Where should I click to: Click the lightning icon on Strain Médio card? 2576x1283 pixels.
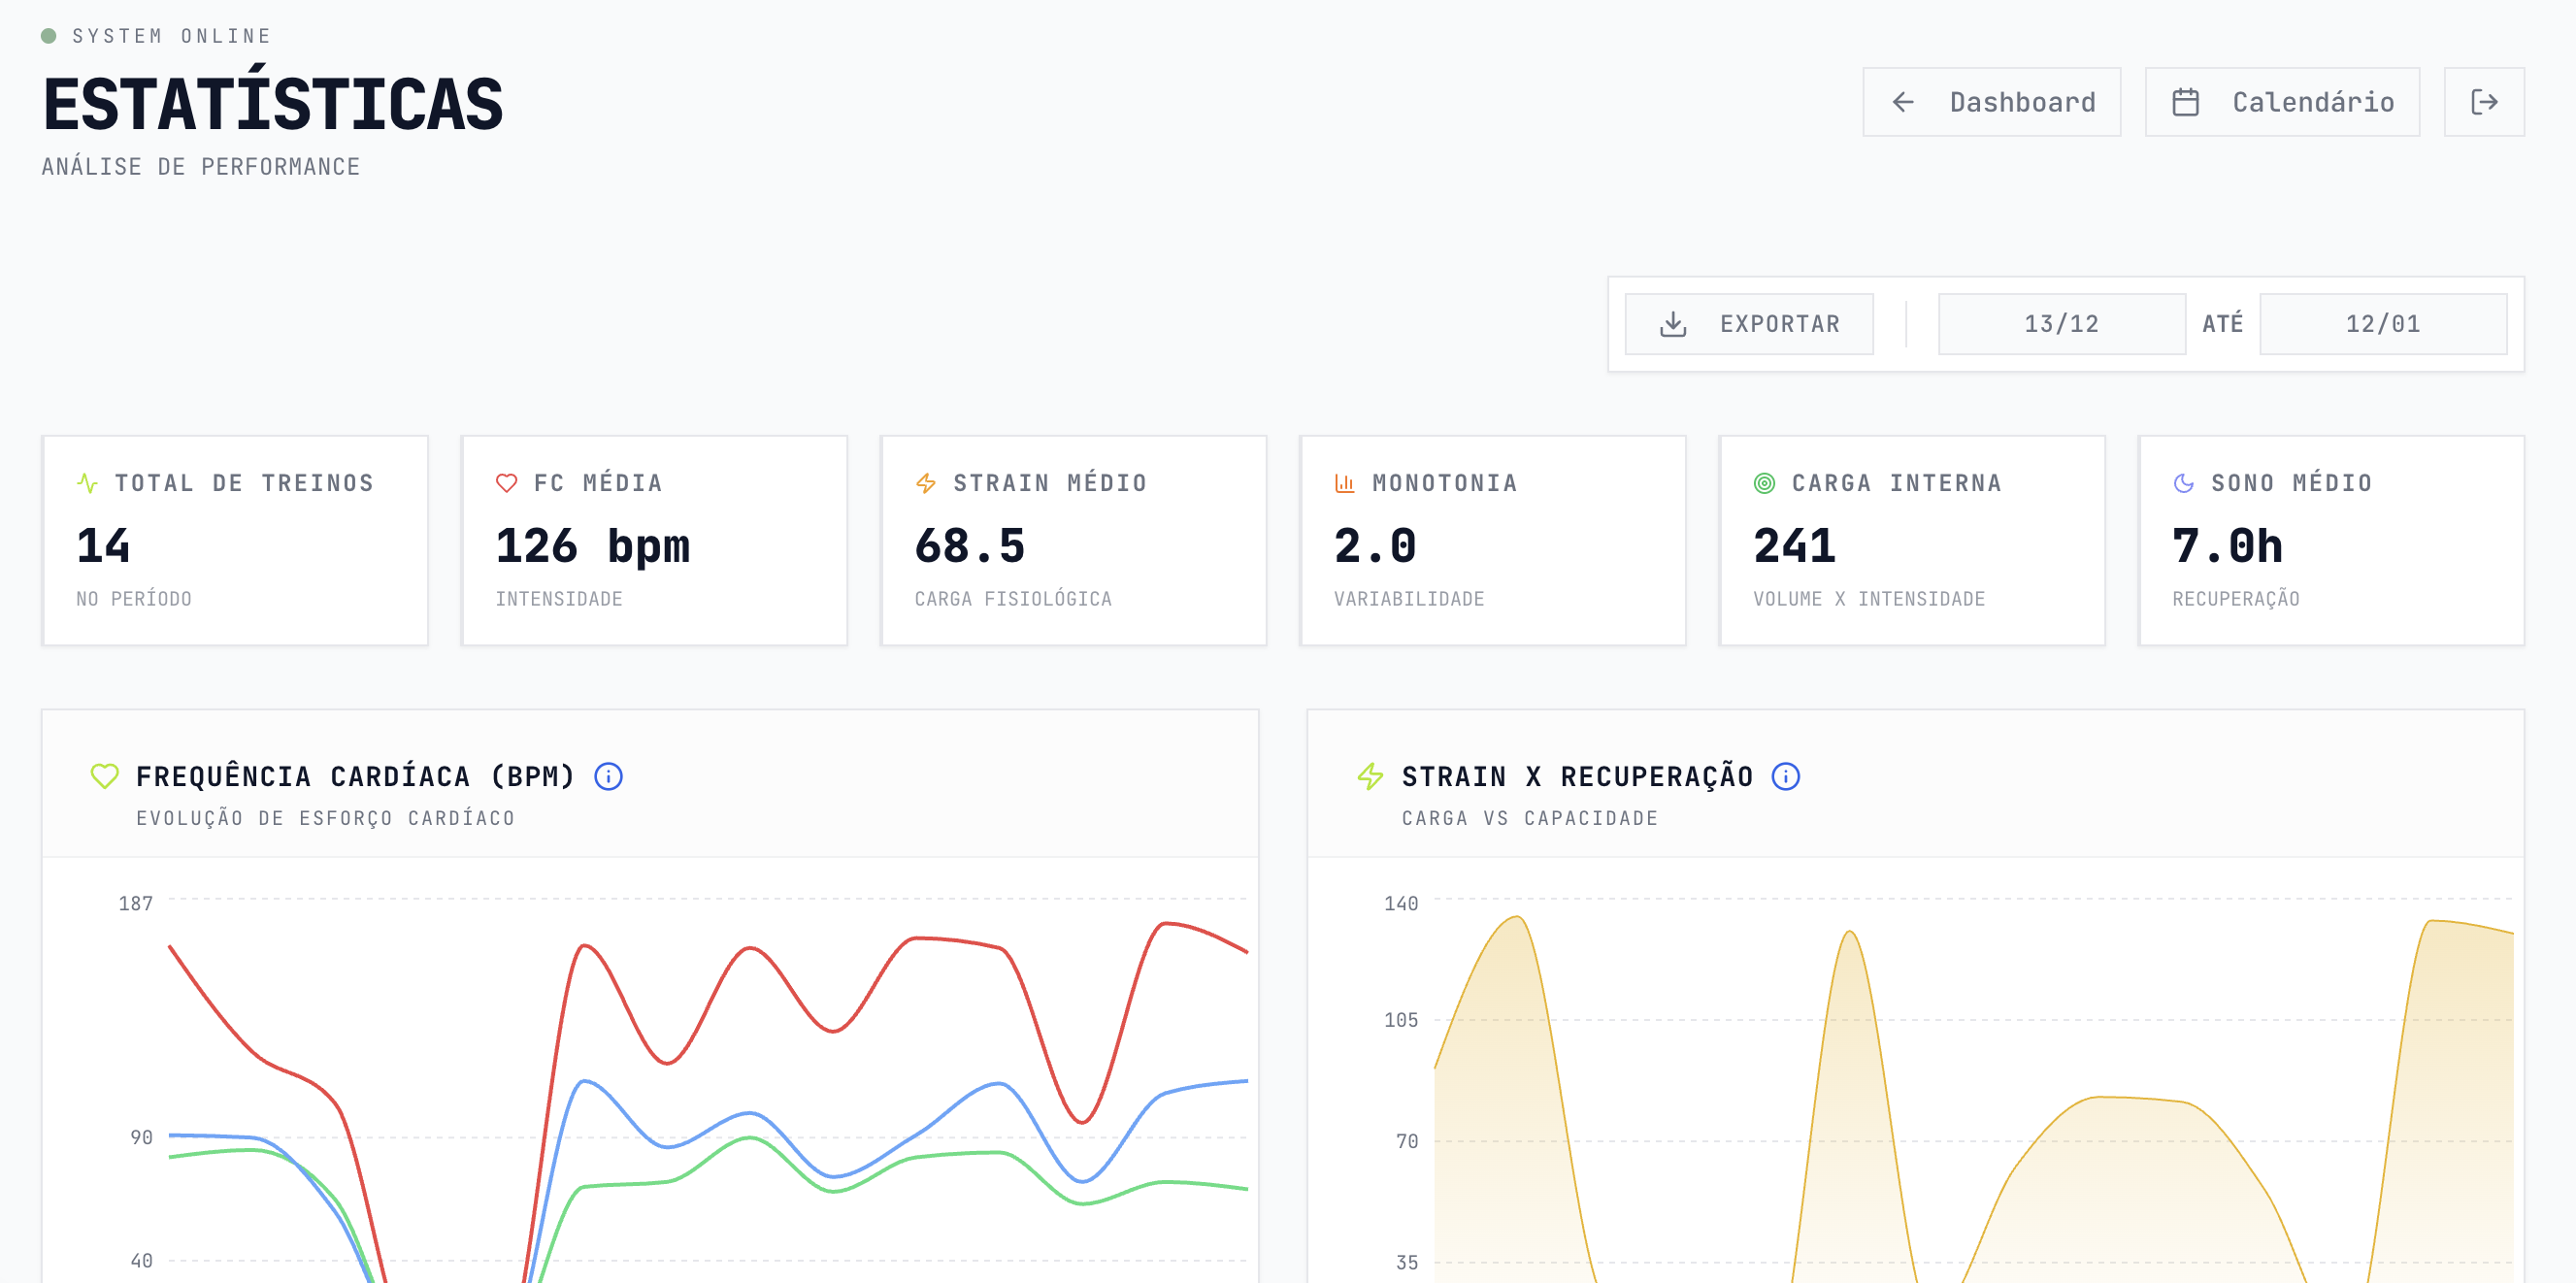925,483
